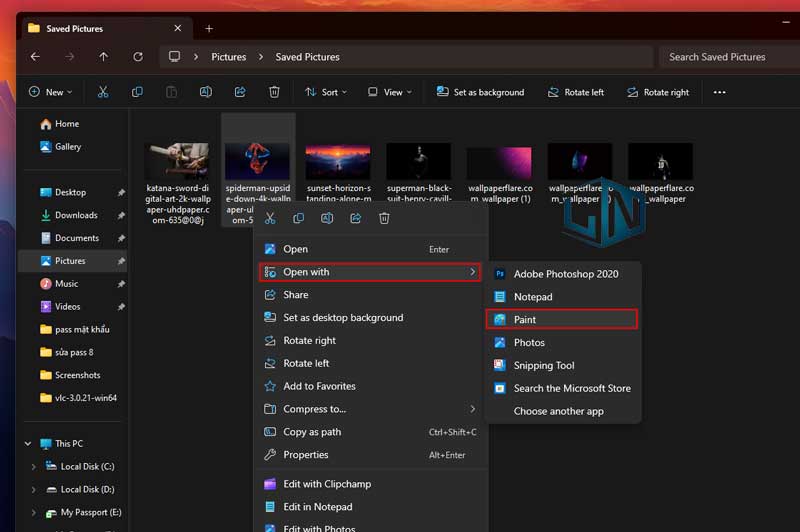
Task: Click the Copy icon in the context menu
Action: 298,218
